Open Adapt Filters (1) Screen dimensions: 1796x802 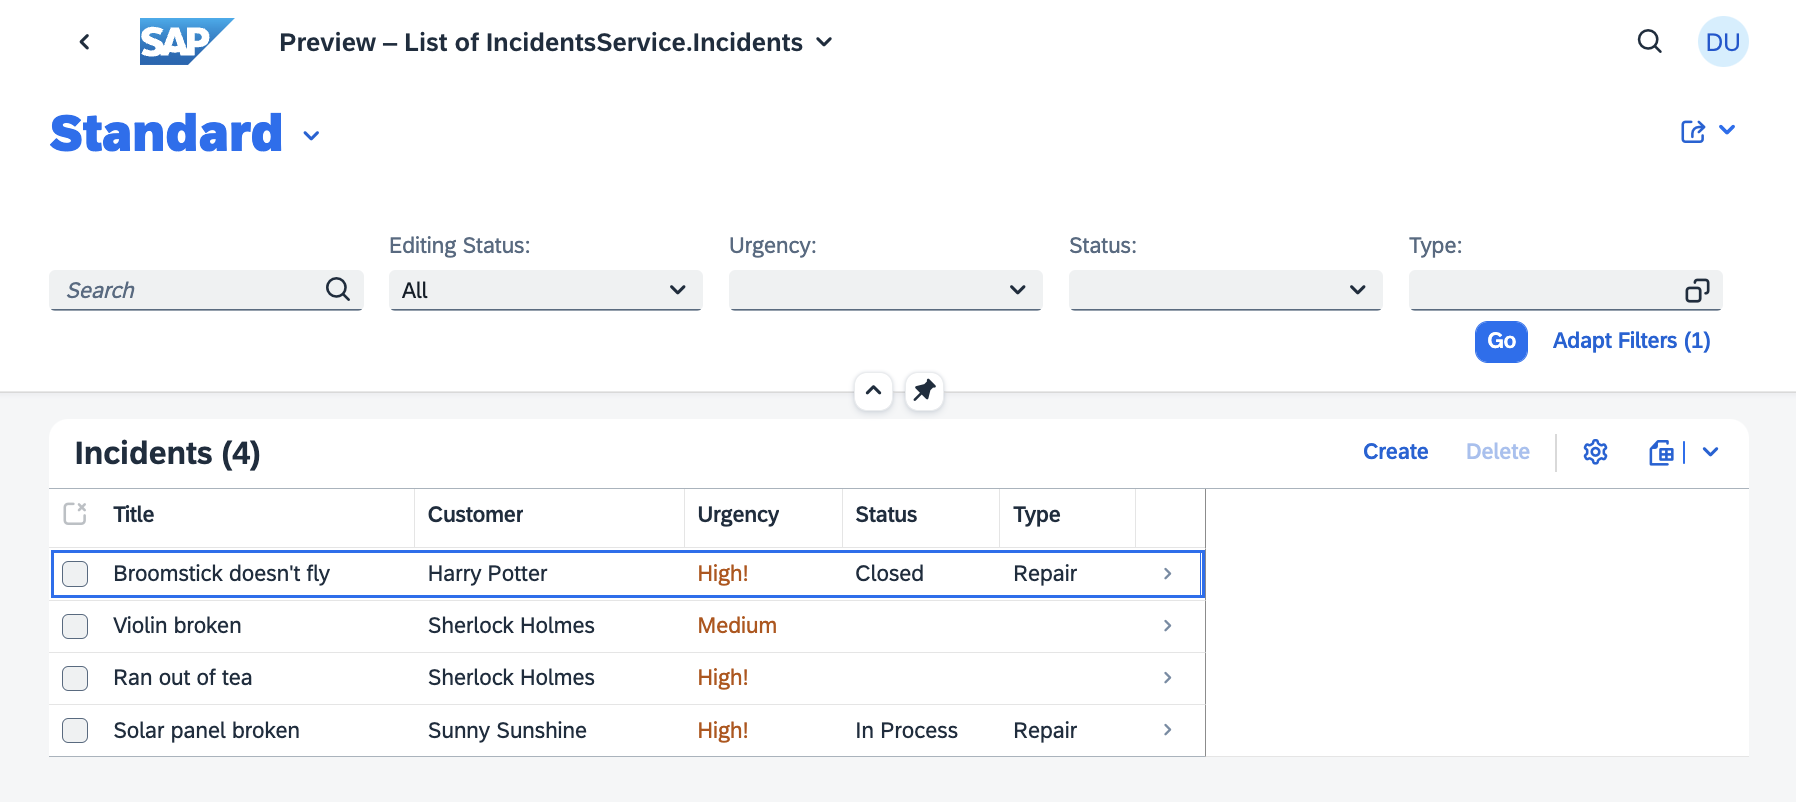(1631, 341)
